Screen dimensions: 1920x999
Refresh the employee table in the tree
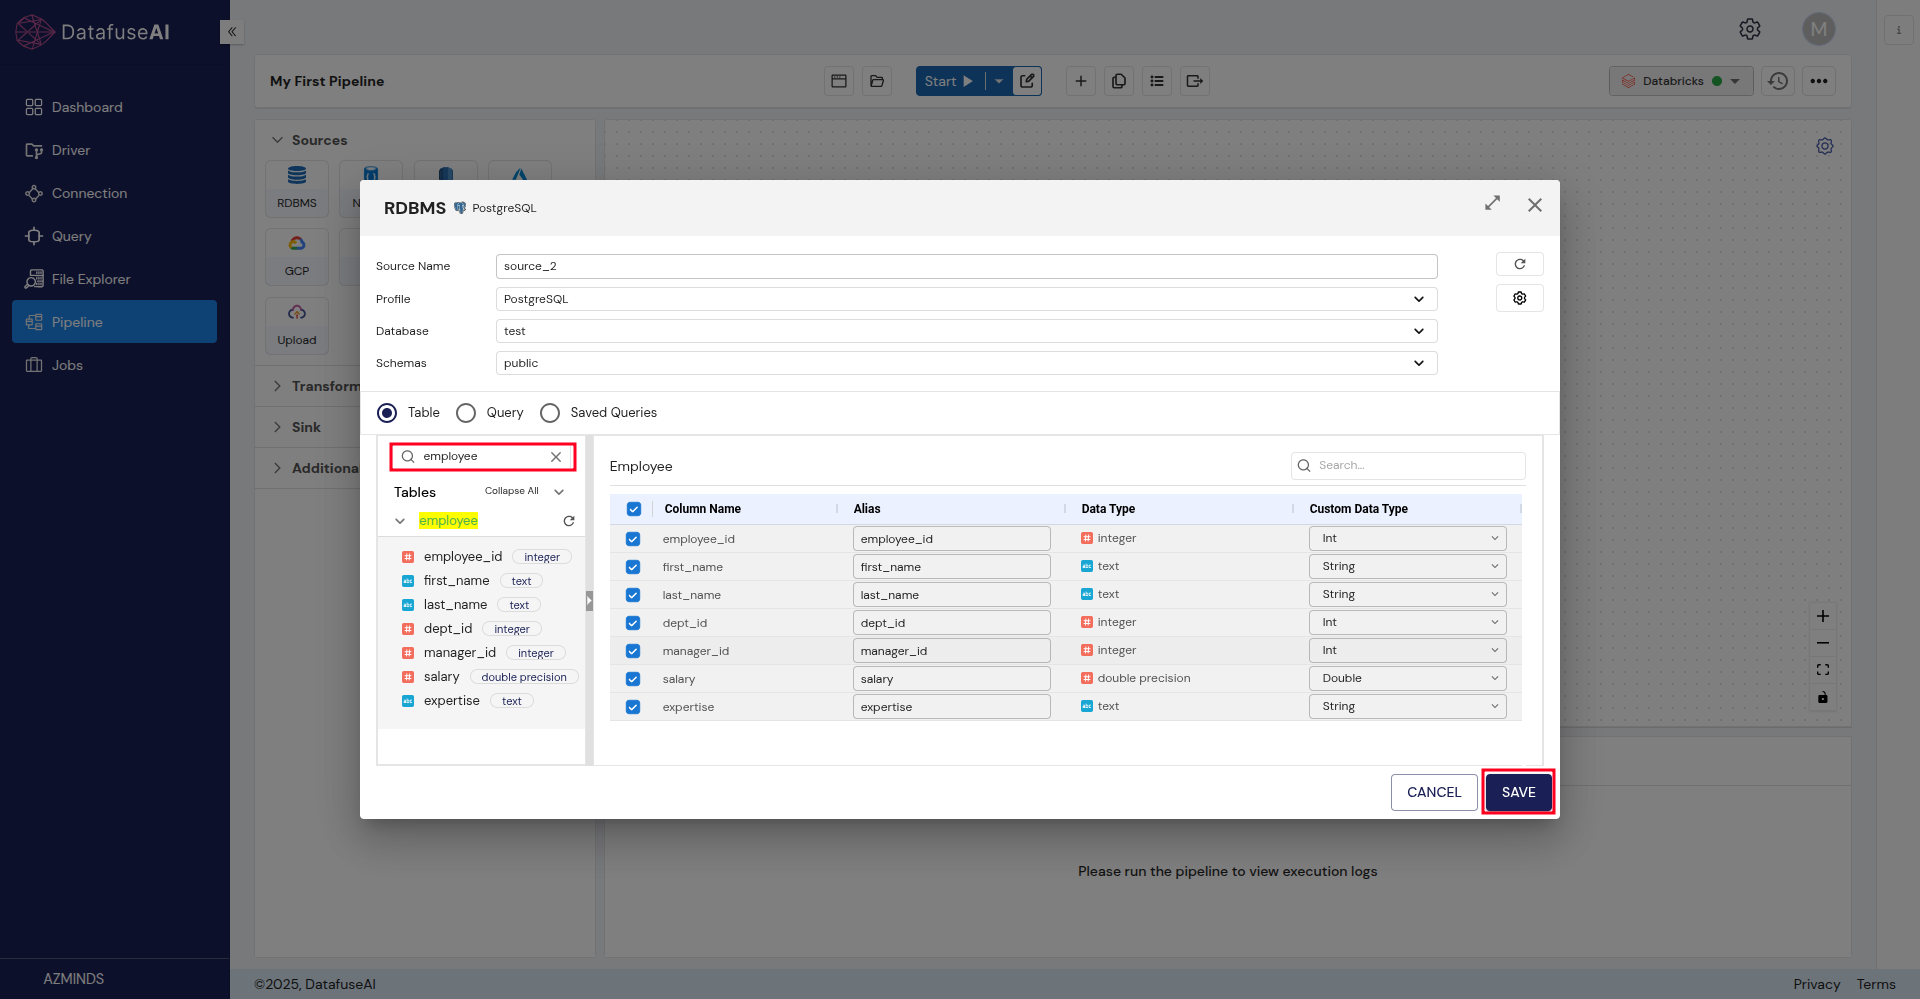pos(569,521)
